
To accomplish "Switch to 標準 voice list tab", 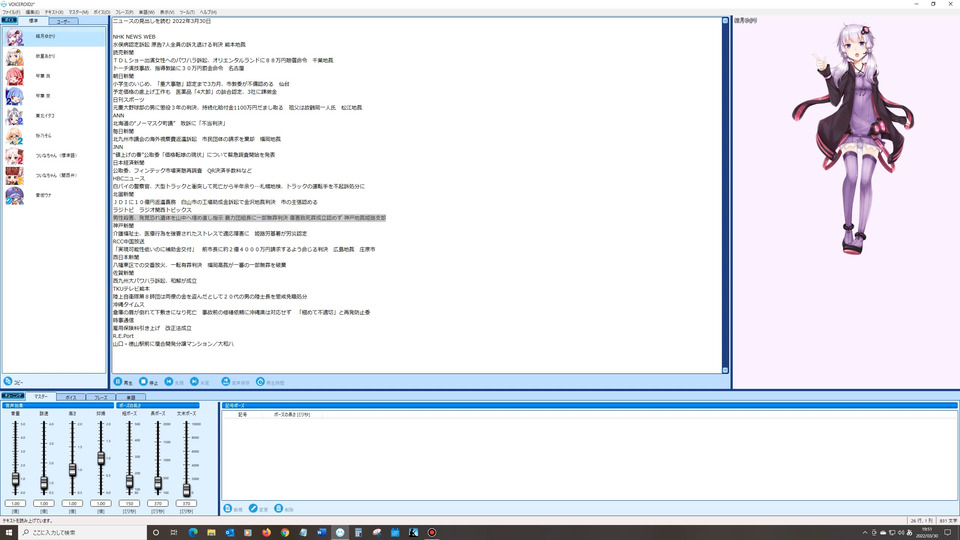I will point(33,21).
